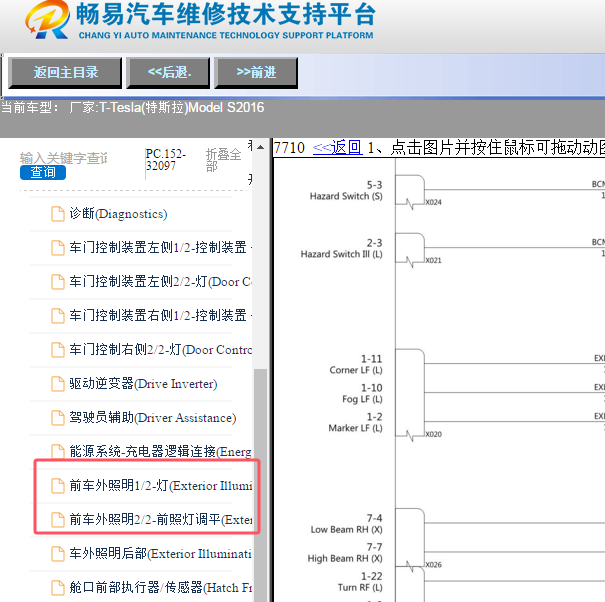This screenshot has height=602, width=605.
Task: Click the 当前车型 Tesla Model S2016 text
Action: (x=133, y=107)
